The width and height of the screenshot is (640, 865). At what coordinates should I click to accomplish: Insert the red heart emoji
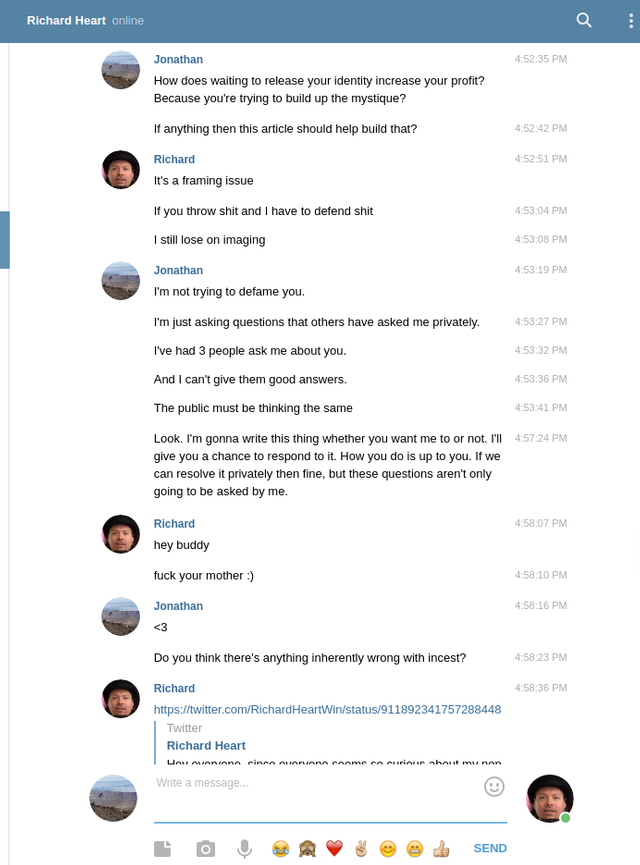pos(334,848)
